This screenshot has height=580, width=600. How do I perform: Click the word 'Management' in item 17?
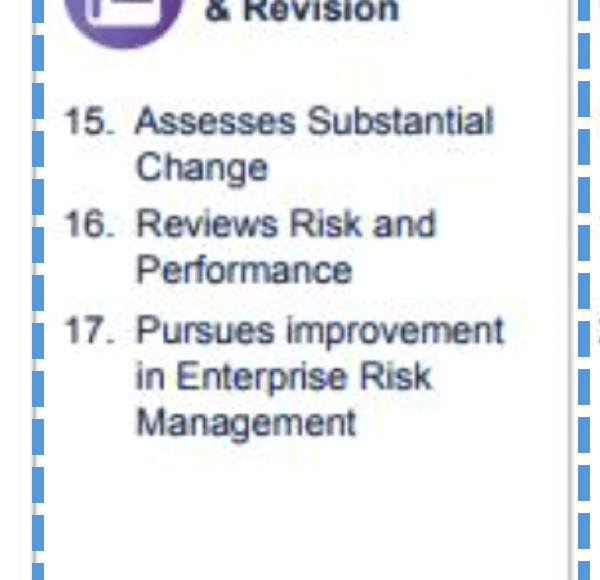[246, 422]
